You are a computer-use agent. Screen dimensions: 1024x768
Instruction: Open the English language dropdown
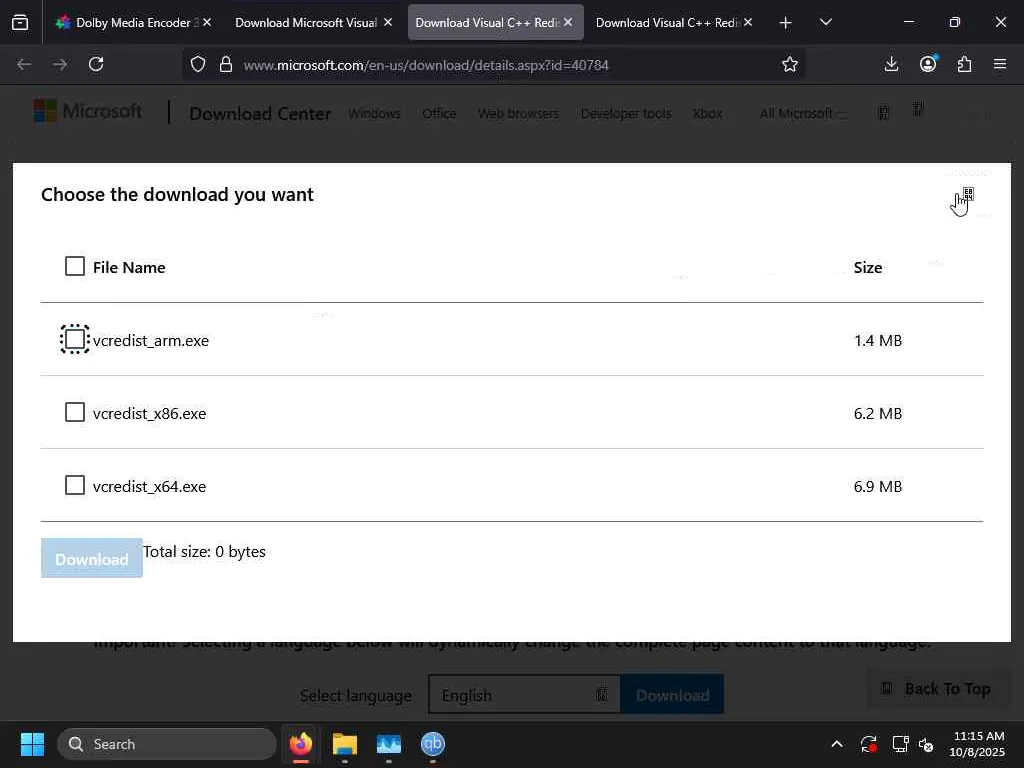click(524, 695)
